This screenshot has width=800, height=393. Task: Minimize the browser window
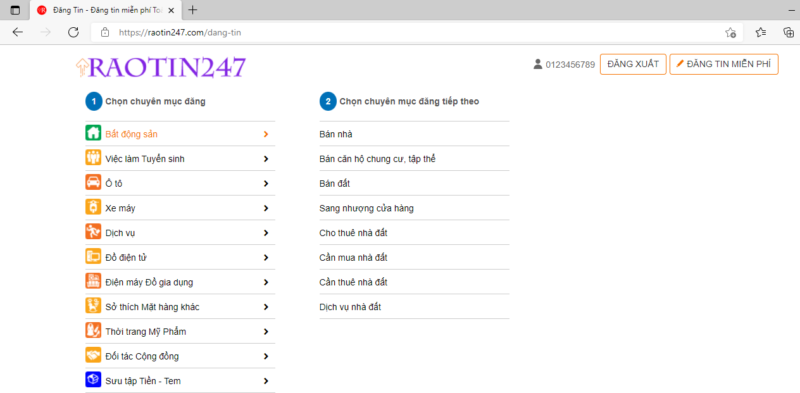pos(791,10)
